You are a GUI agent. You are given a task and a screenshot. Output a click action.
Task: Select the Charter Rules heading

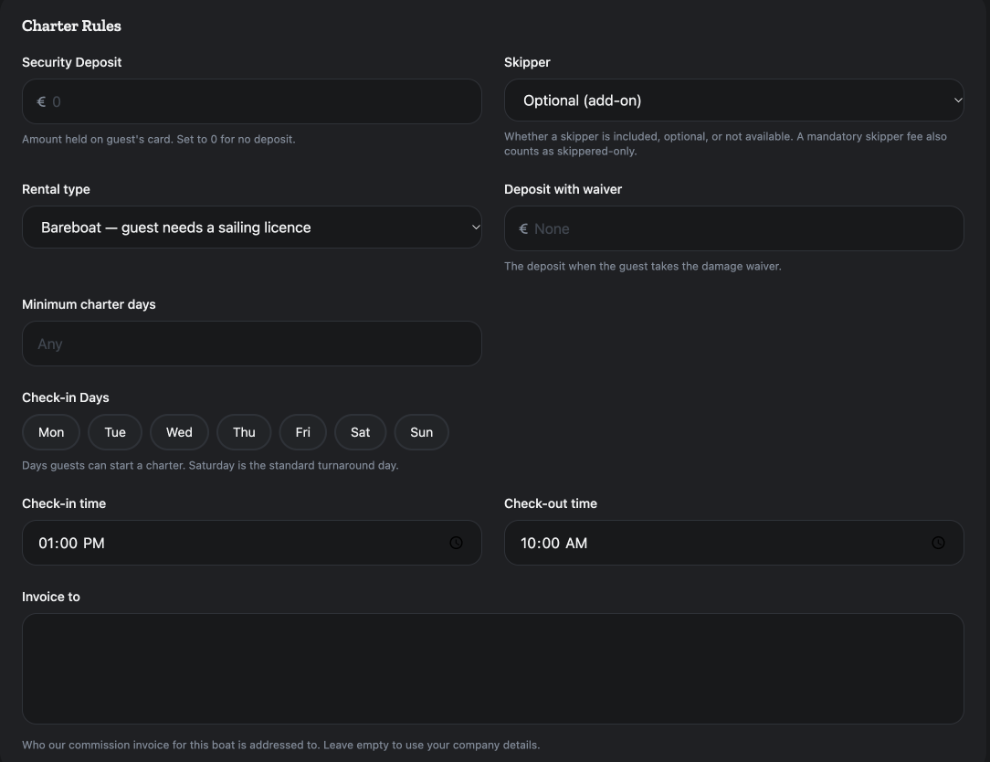[x=71, y=26]
